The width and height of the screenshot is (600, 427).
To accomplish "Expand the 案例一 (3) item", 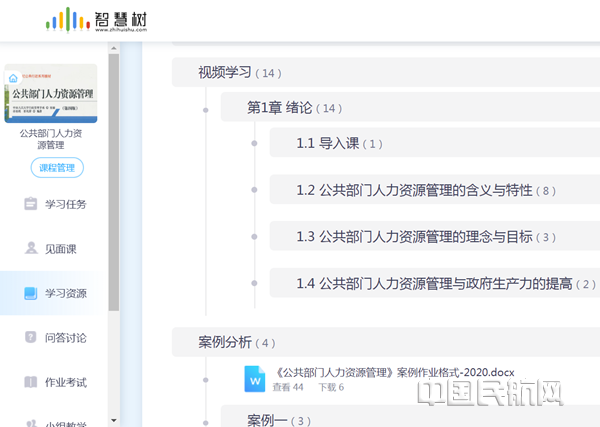I will pos(410,416).
